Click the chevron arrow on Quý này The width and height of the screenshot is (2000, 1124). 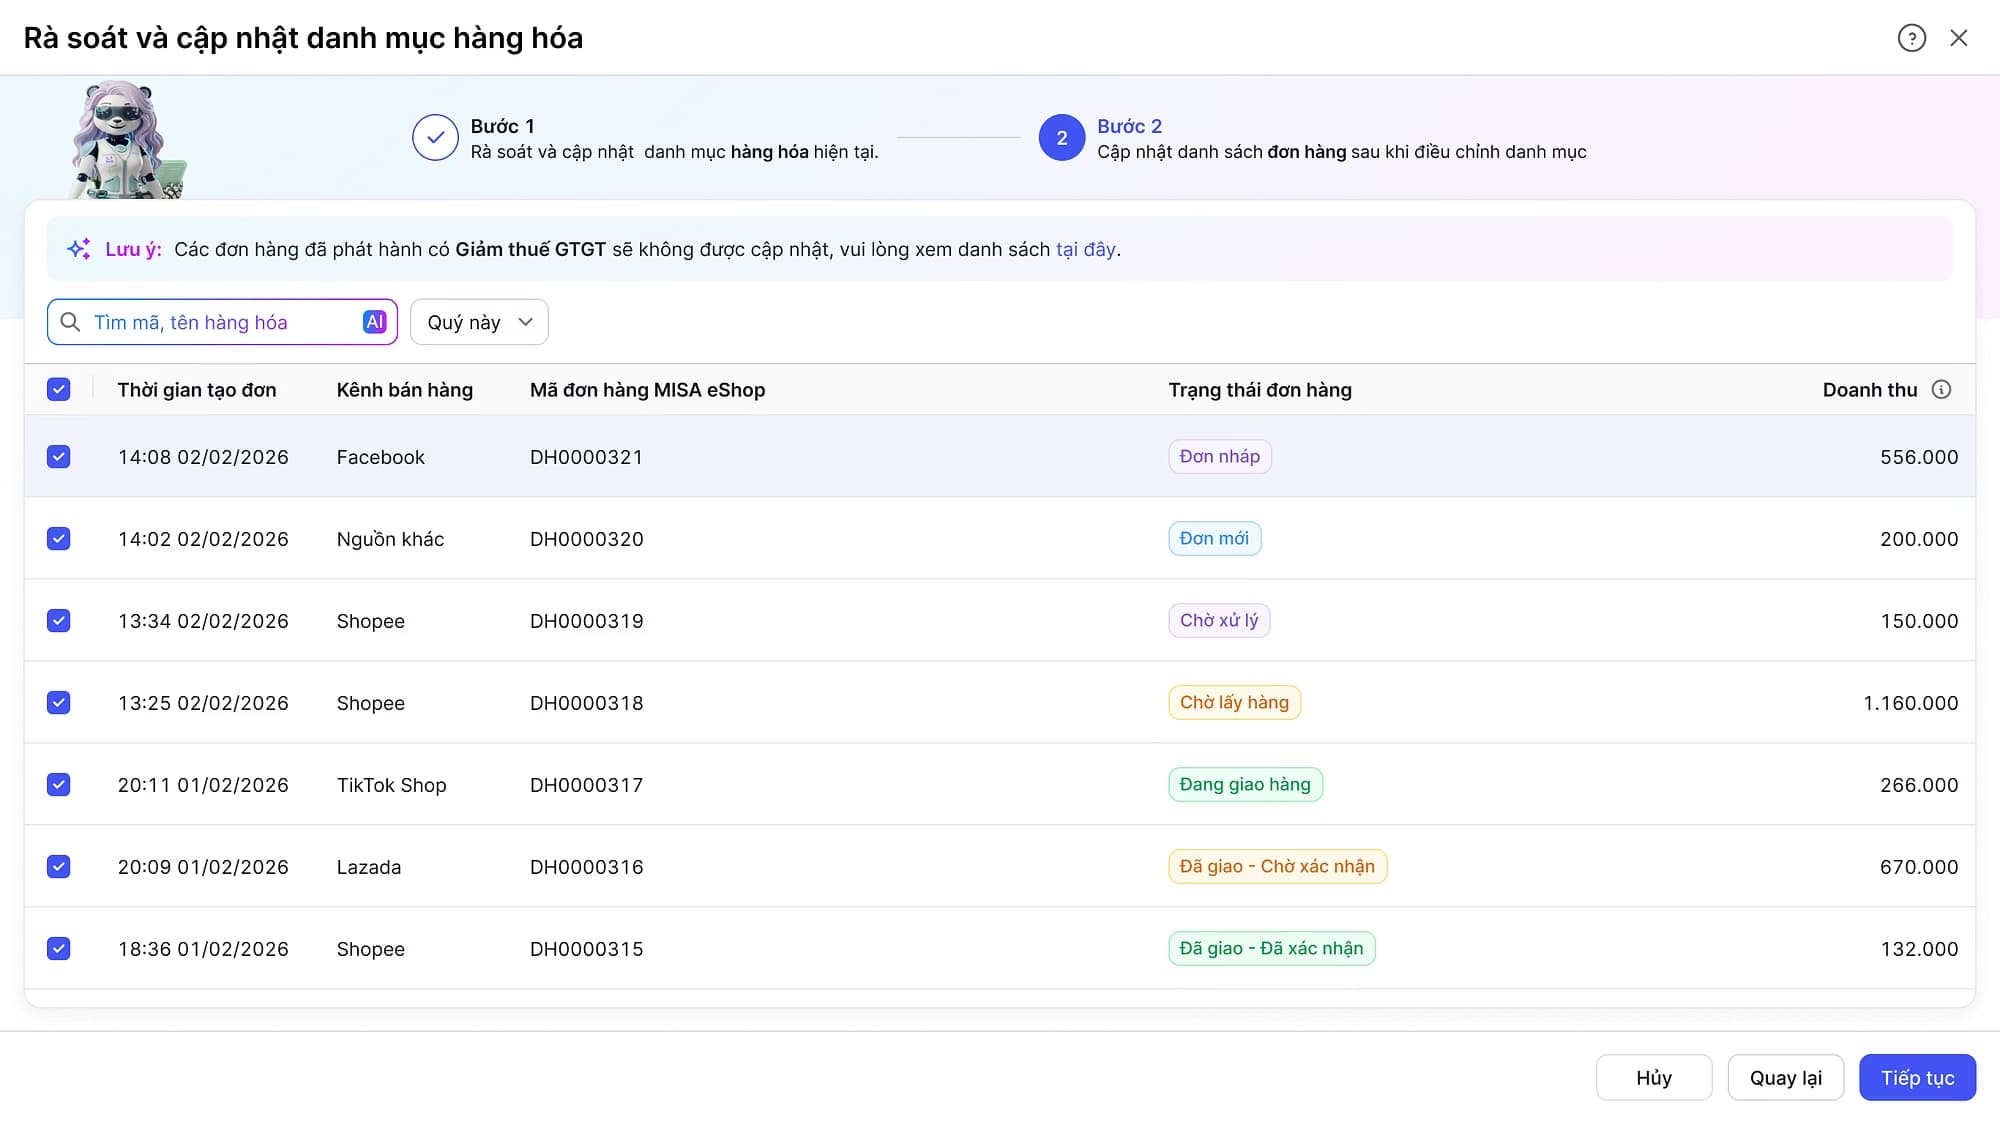tap(526, 322)
